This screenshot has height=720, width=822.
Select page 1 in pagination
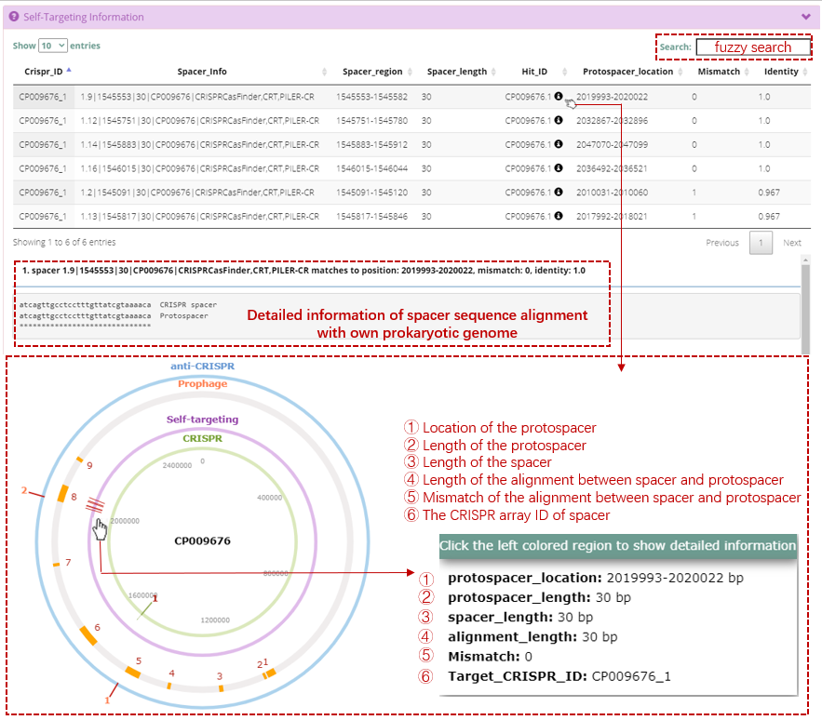[x=761, y=243]
